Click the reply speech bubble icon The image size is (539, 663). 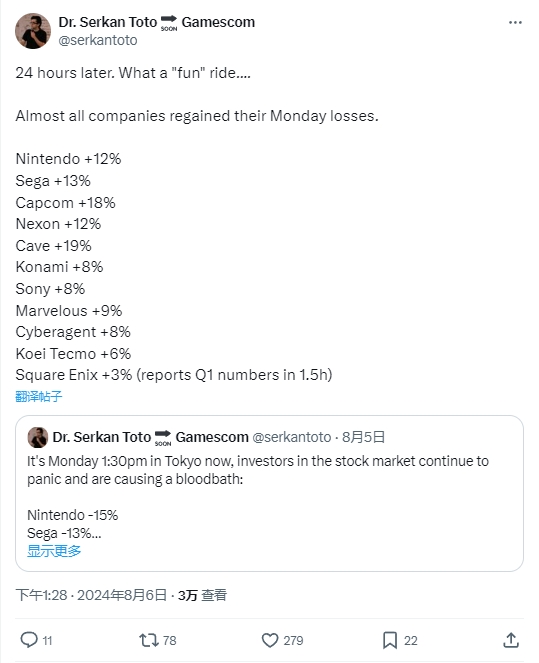(x=29, y=640)
